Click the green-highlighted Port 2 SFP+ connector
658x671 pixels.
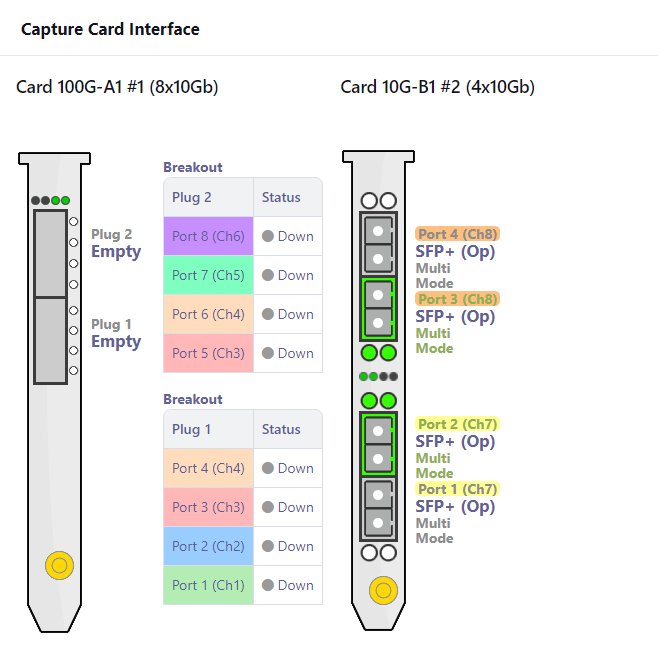pyautogui.click(x=378, y=444)
